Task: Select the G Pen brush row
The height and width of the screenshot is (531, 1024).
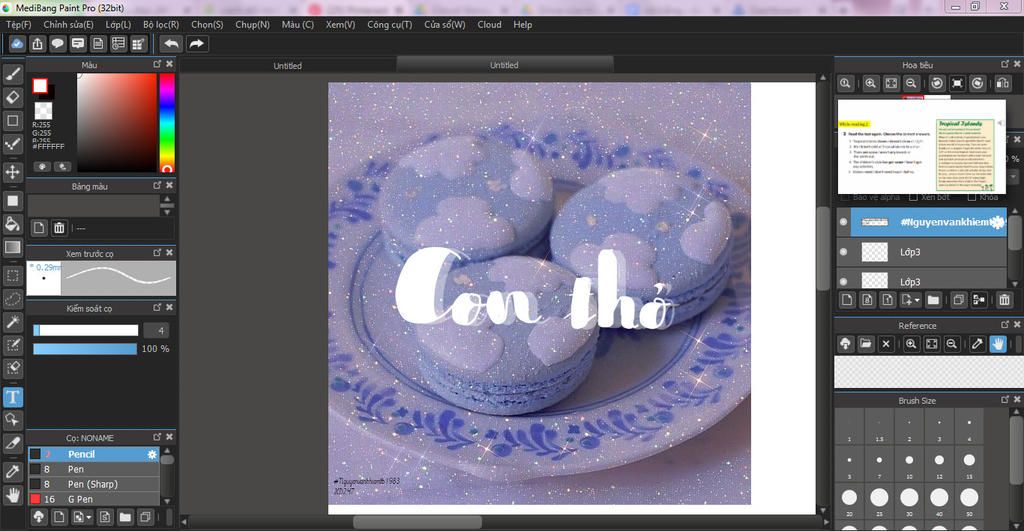Action: tap(93, 499)
